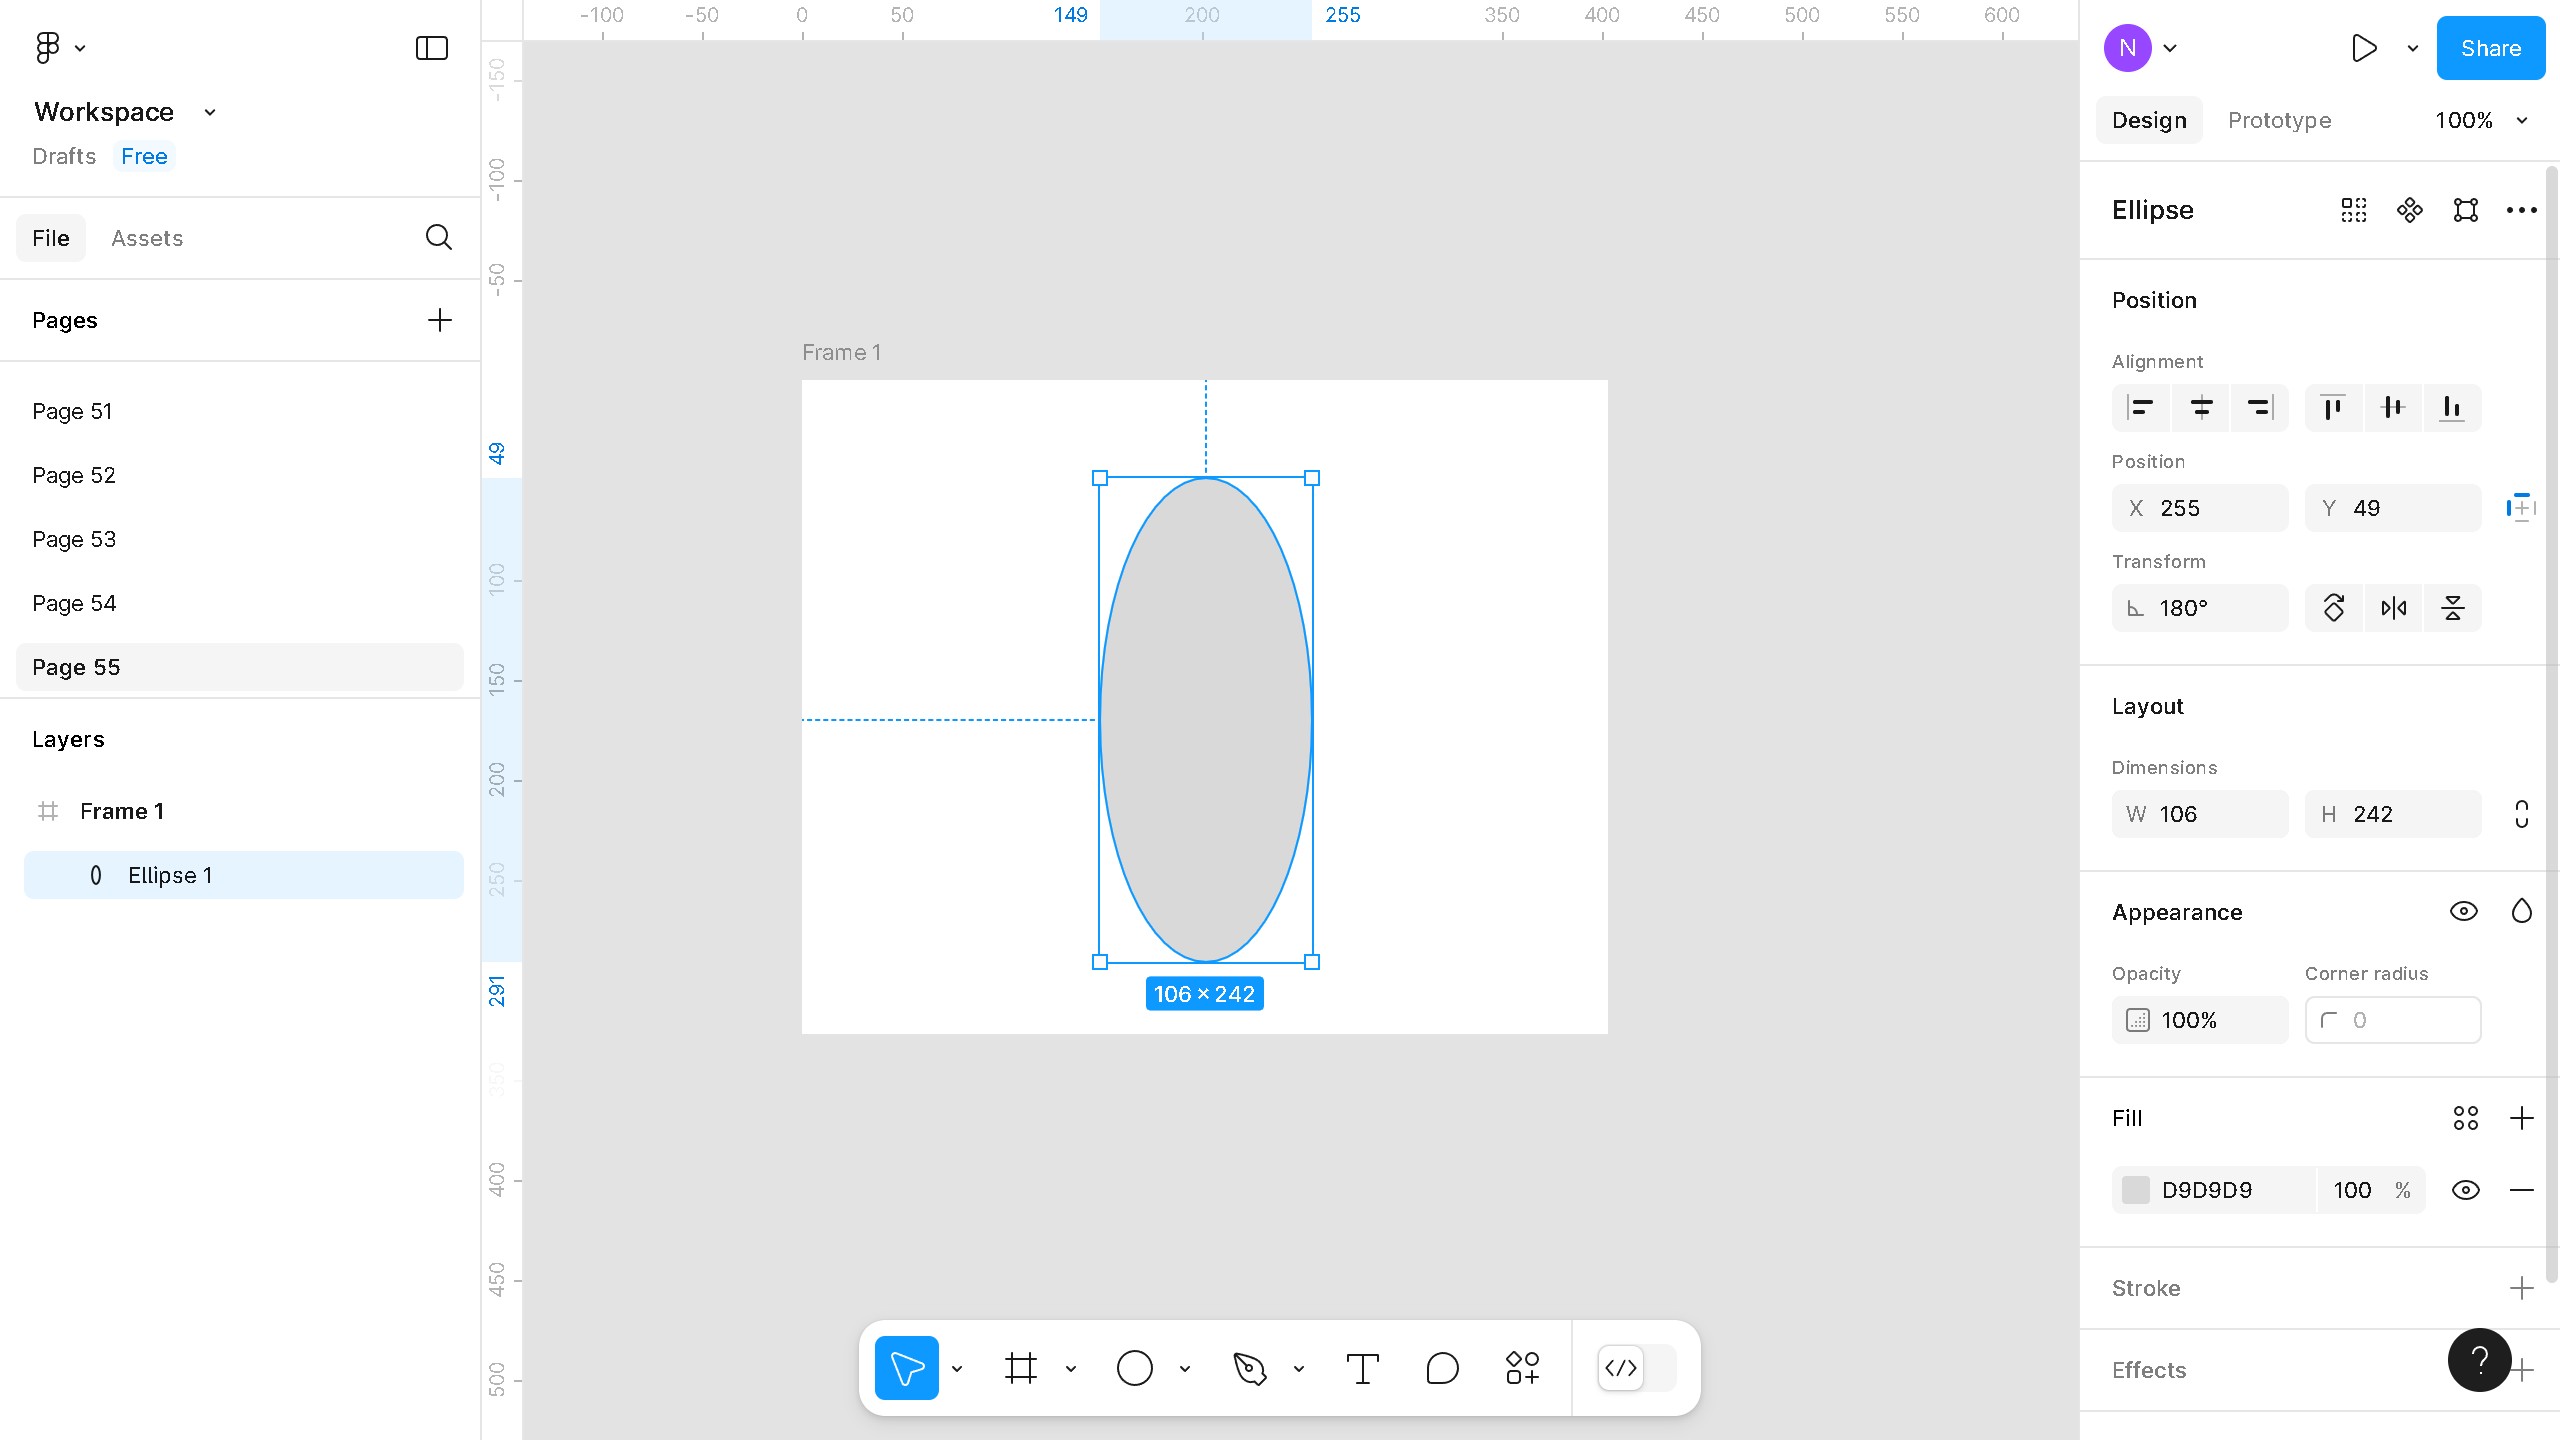The image size is (2560, 1440).
Task: Select the Frame tool
Action: (1021, 1368)
